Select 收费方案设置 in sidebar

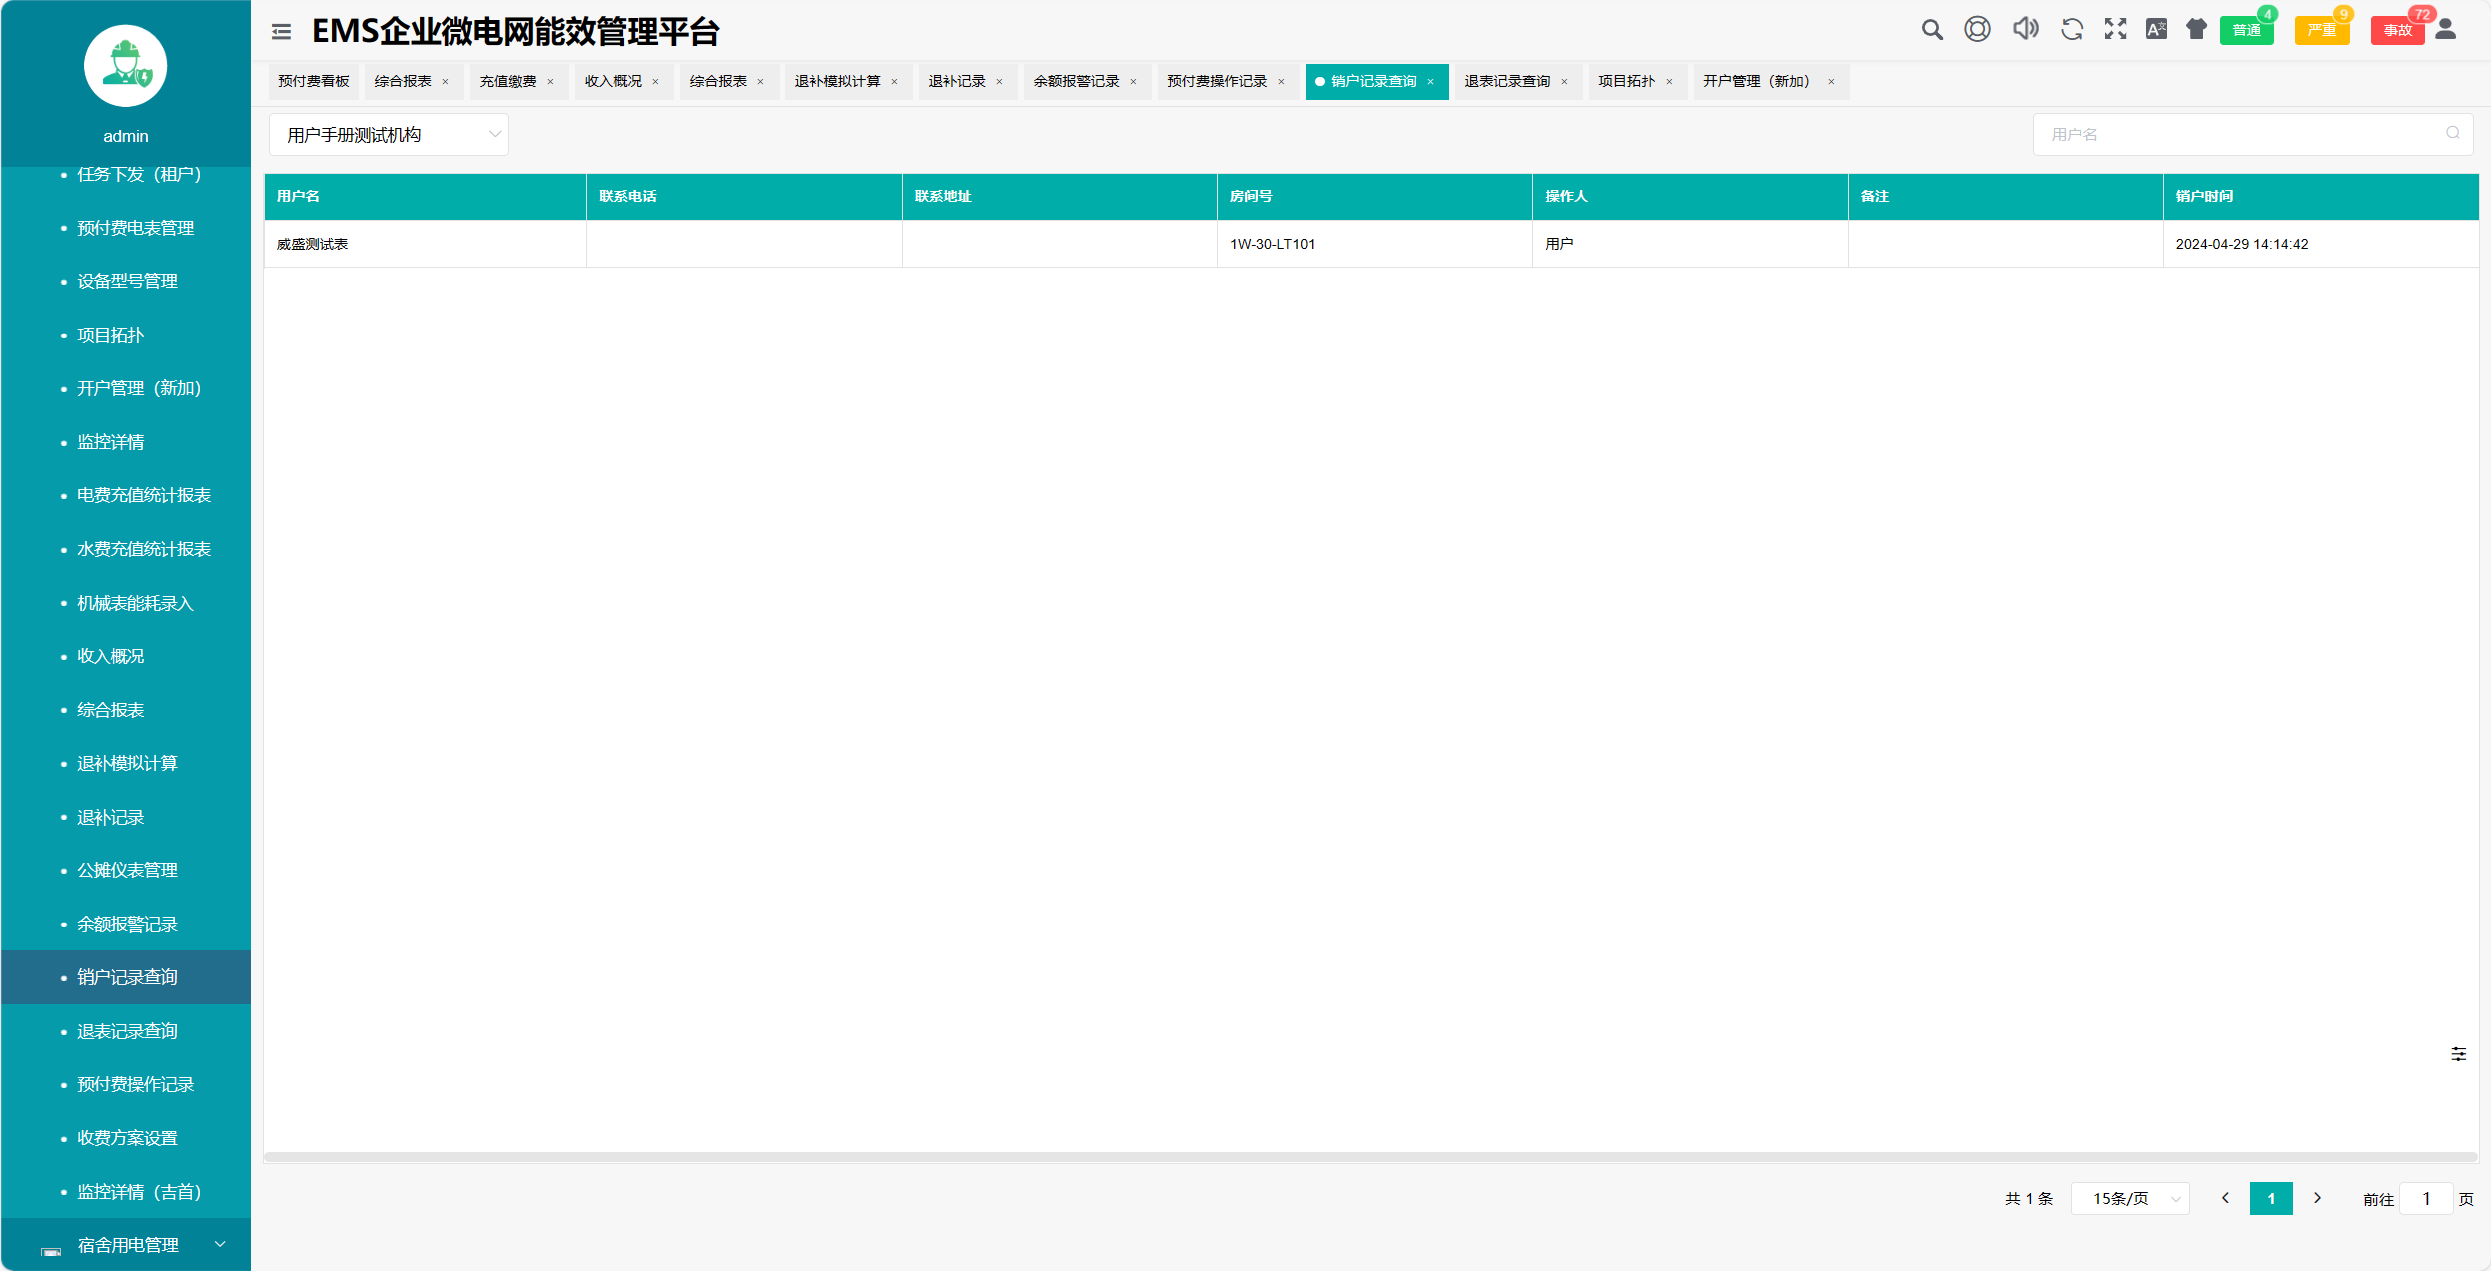tap(127, 1138)
